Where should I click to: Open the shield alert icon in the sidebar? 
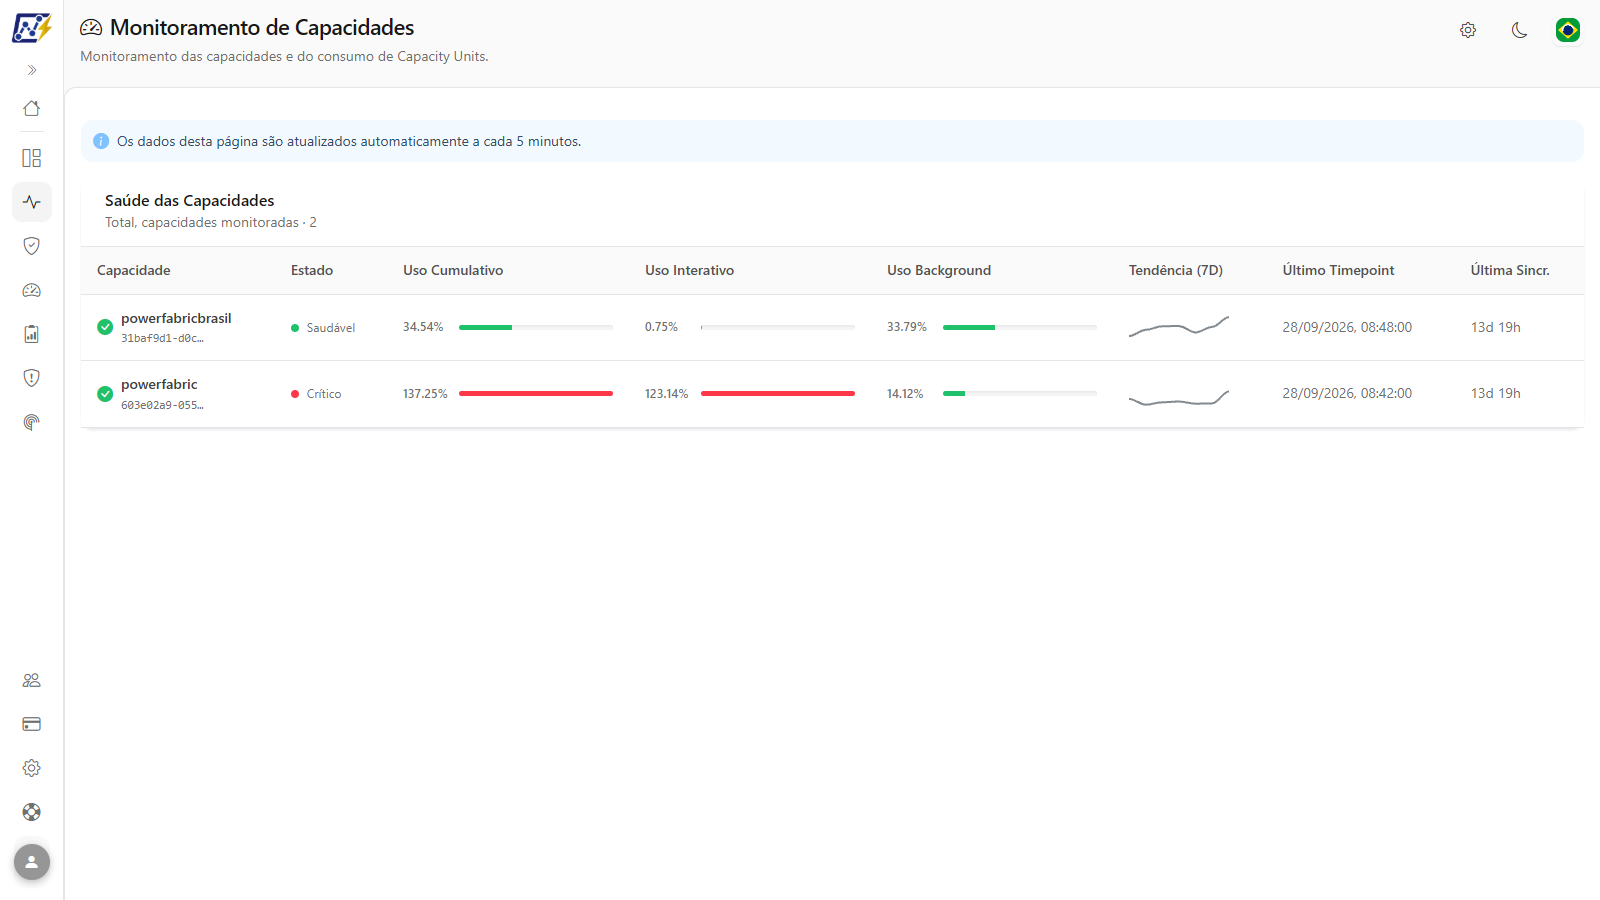[x=32, y=378]
